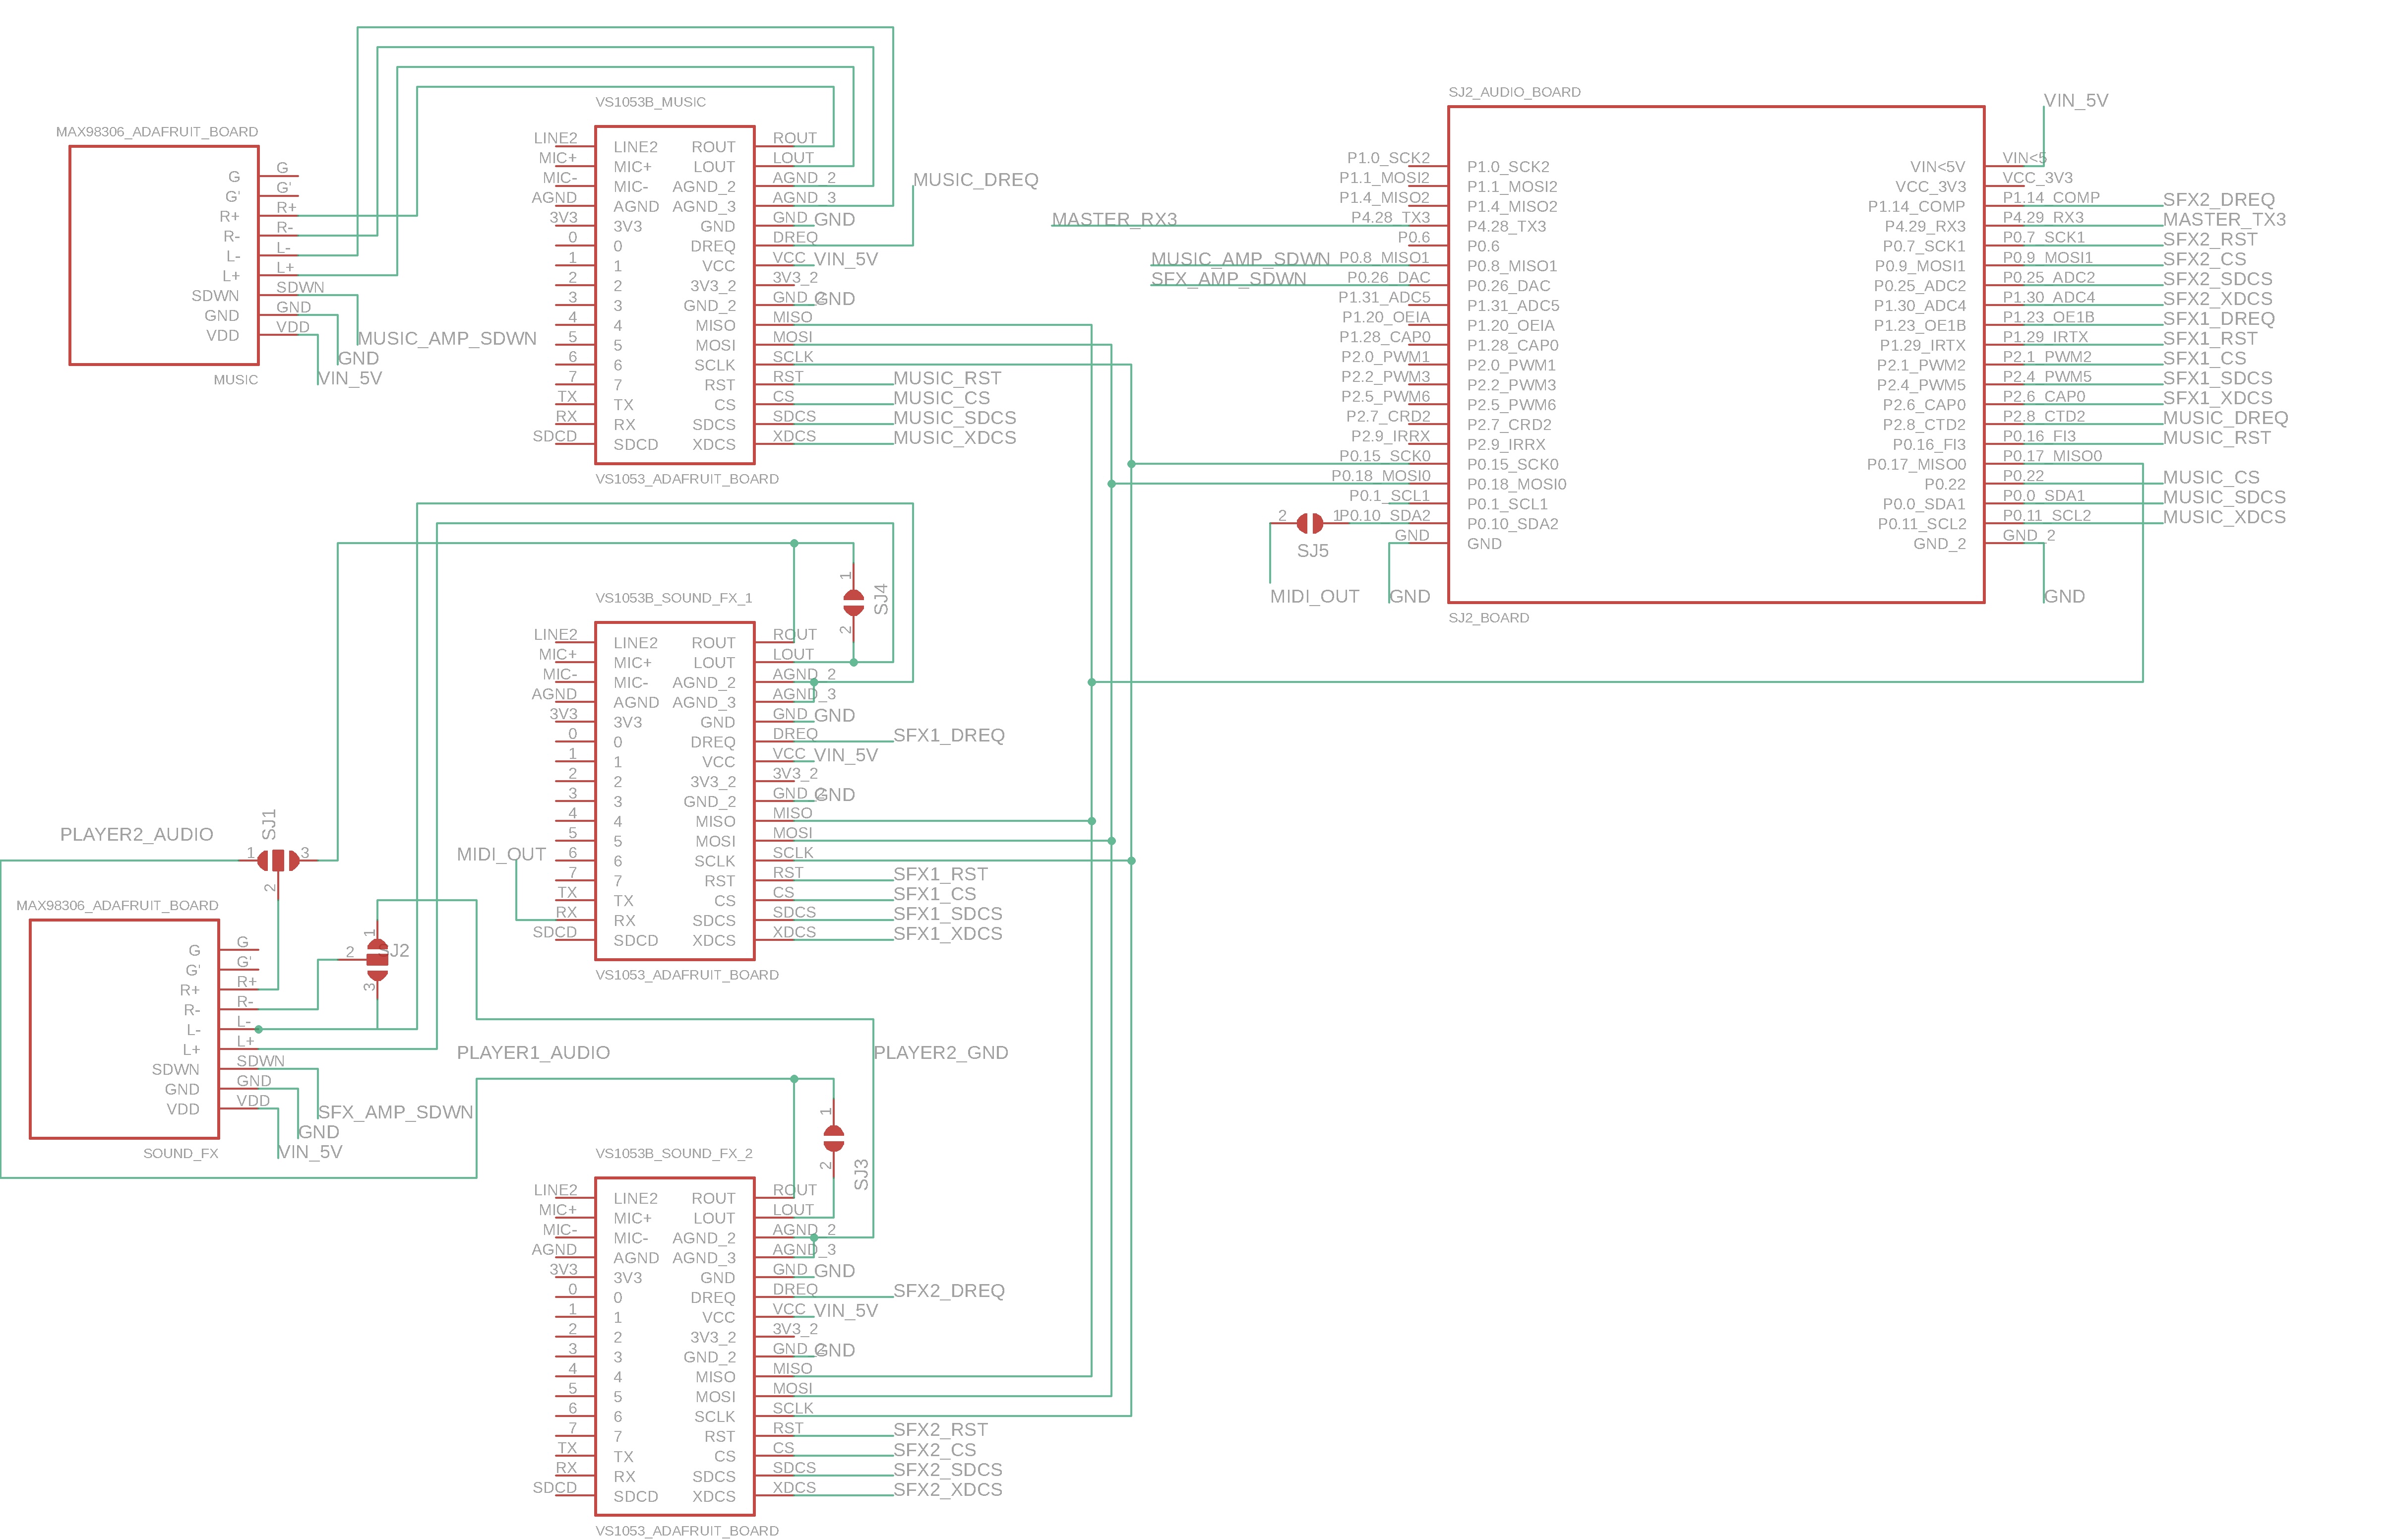The height and width of the screenshot is (1540, 2393).
Task: Click the SJ2_AUDIO_BOARD component outline
Action: (x=1716, y=355)
